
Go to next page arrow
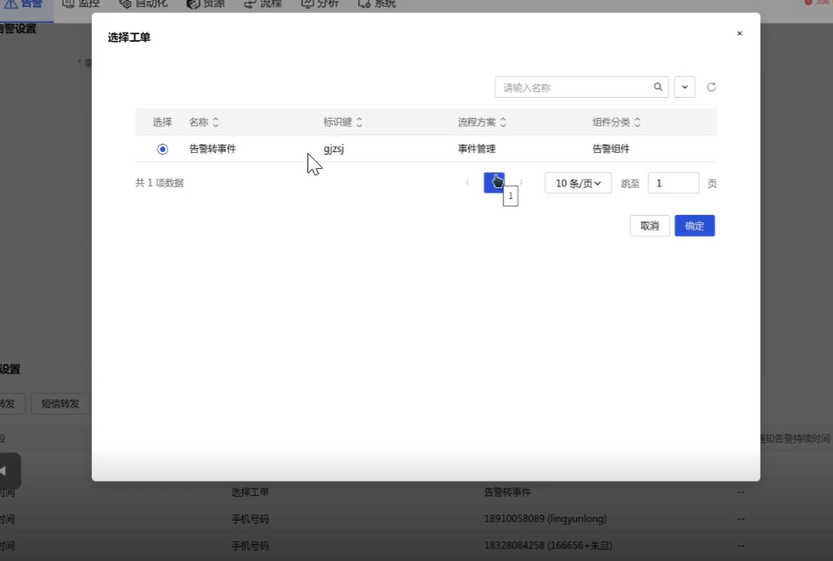[521, 183]
